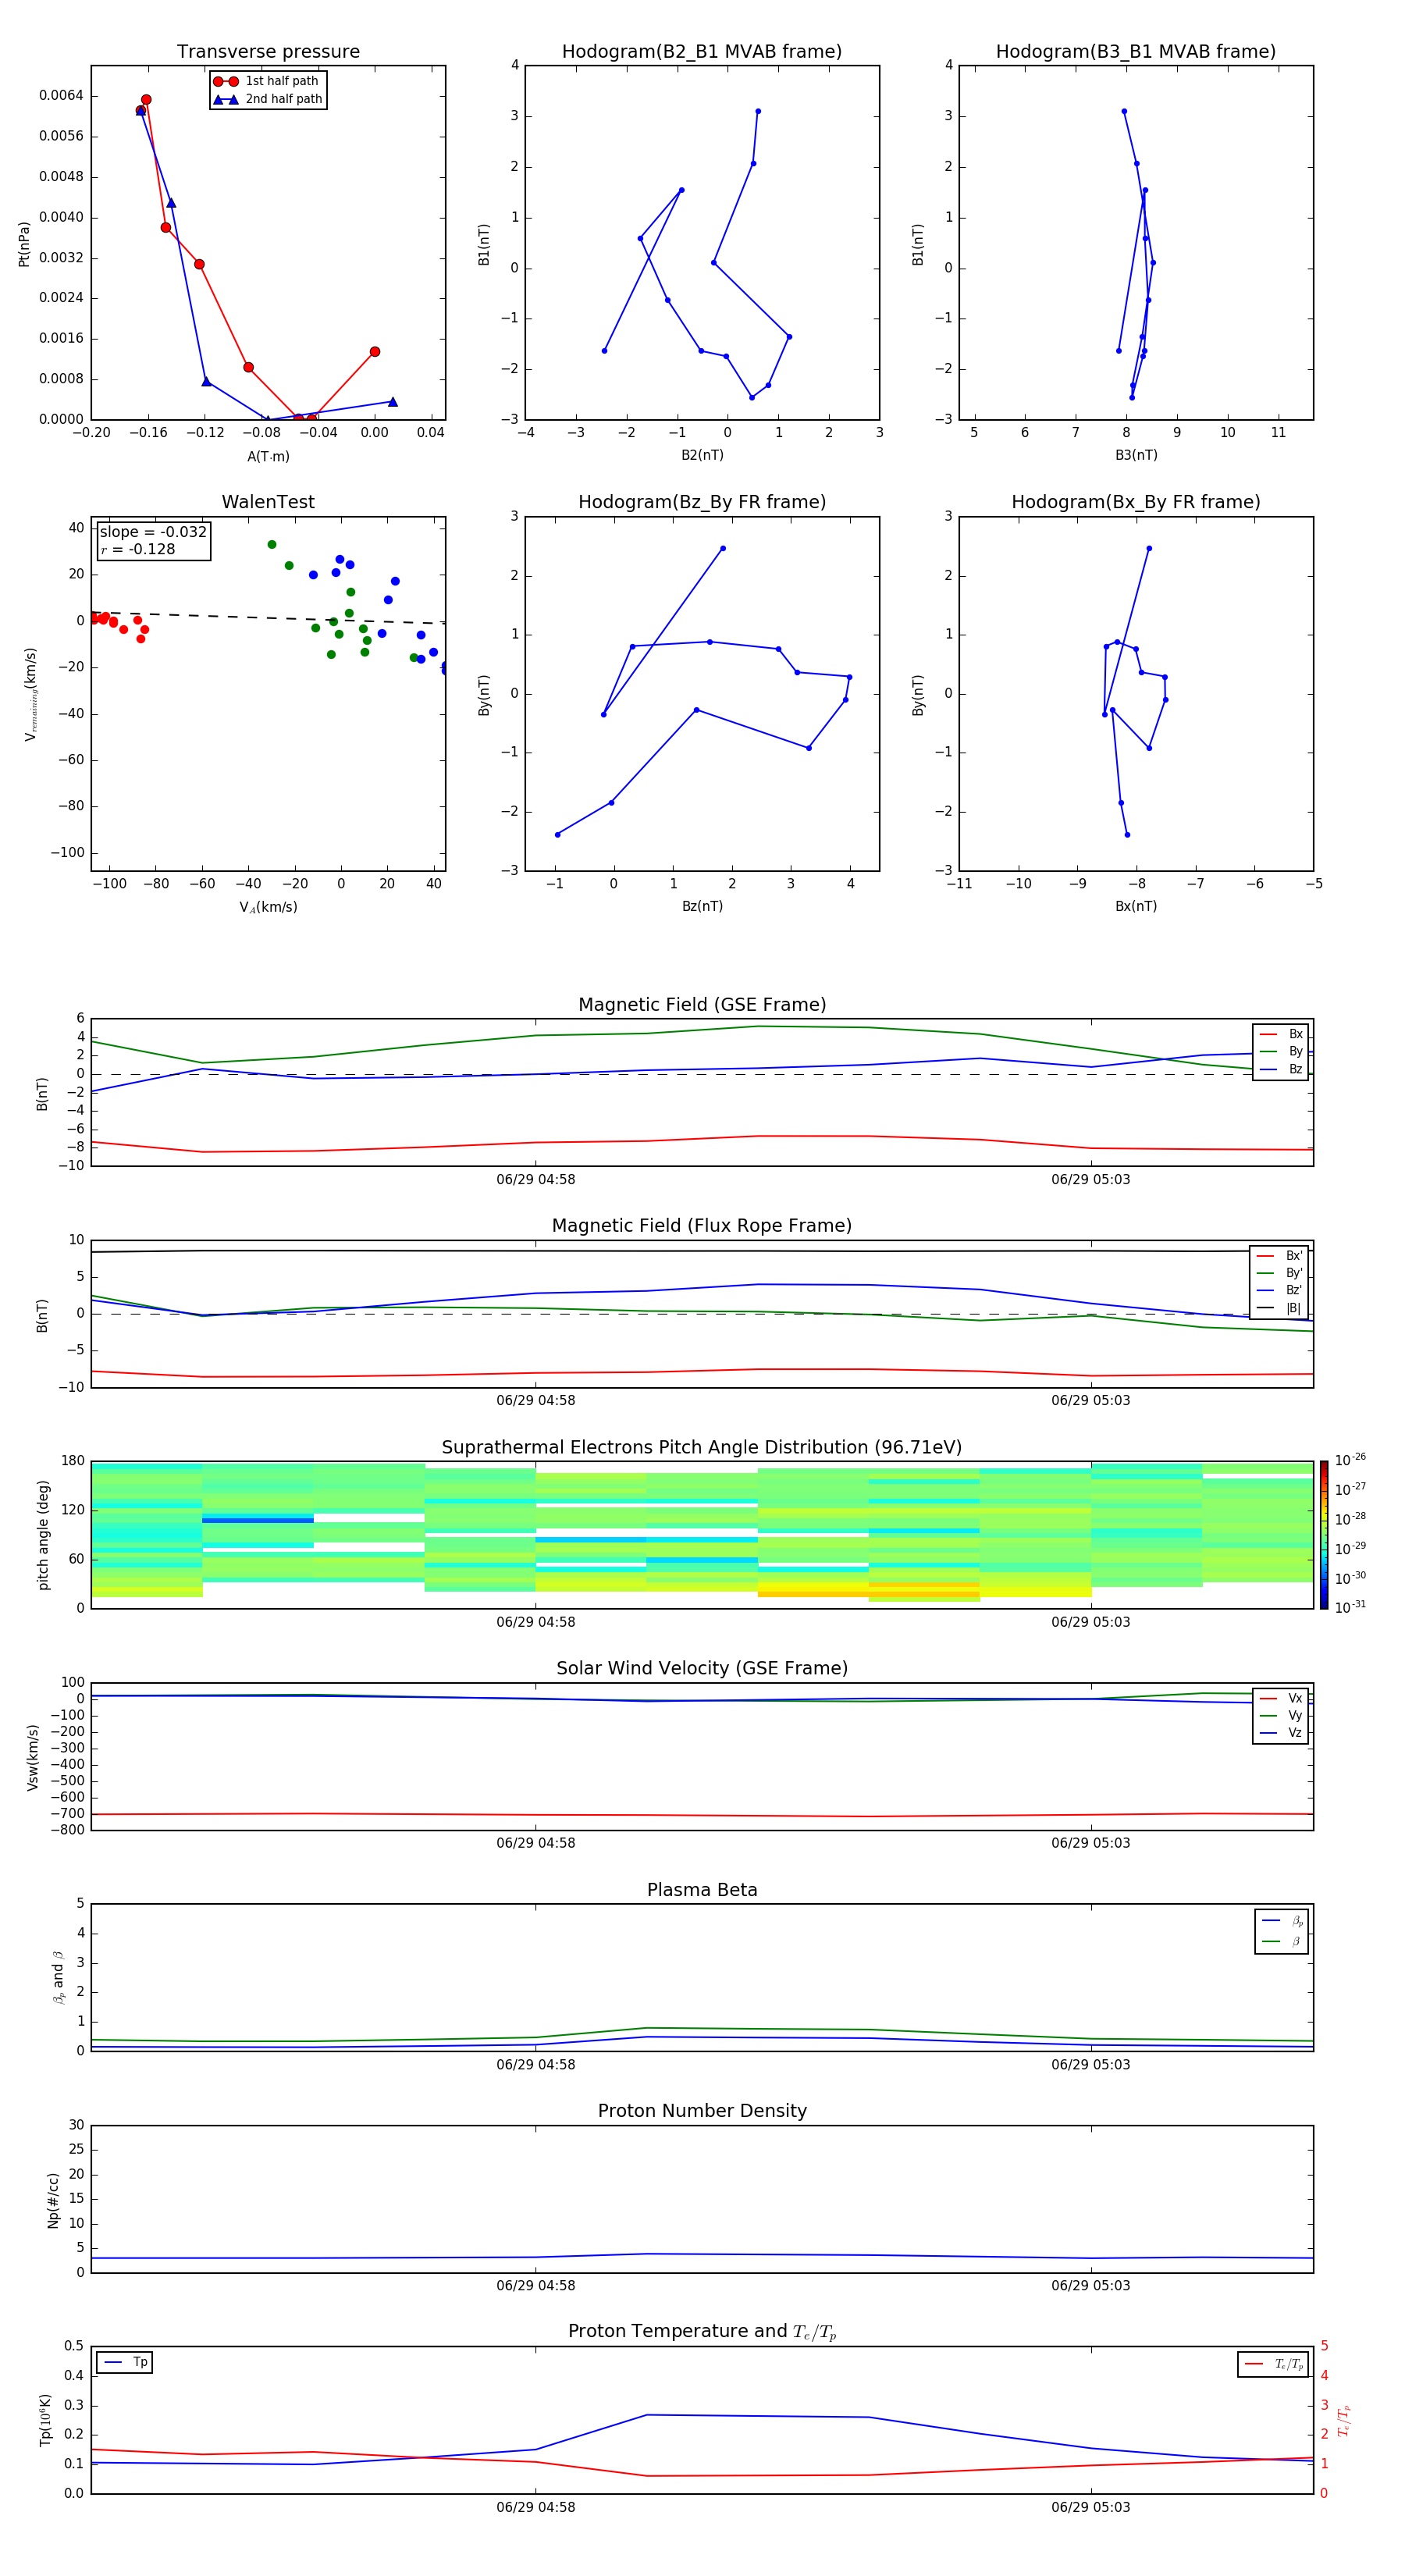
Task: Click the 'Plasma Beta' panel title
Action: point(702,1891)
